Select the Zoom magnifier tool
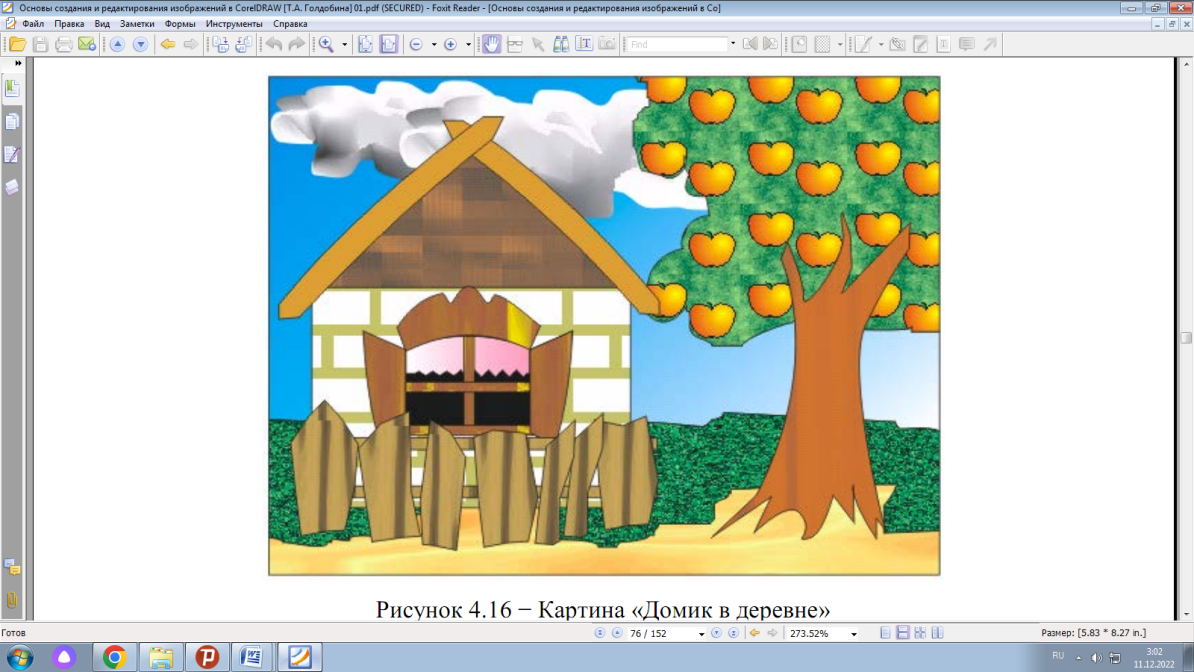 click(x=327, y=44)
